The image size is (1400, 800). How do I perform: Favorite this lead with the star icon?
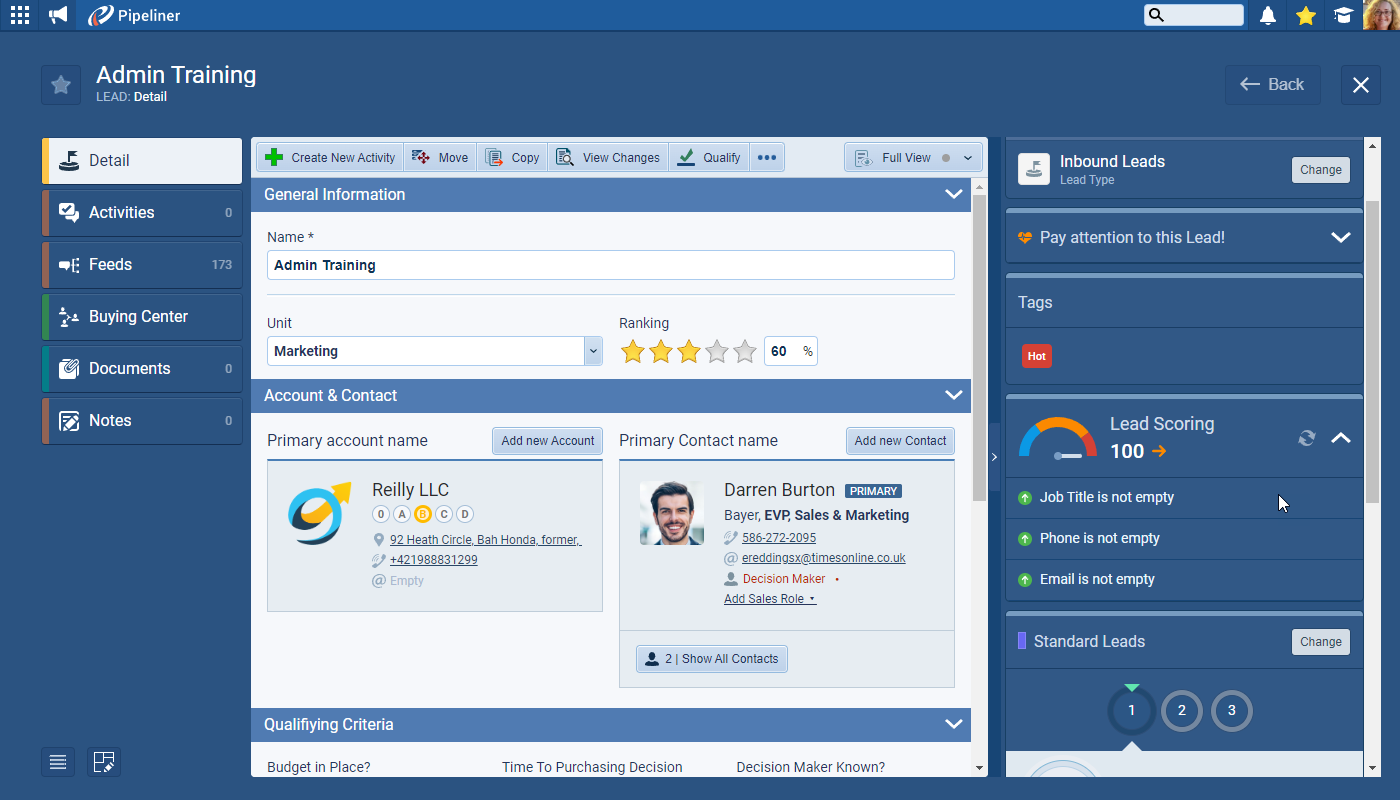[61, 85]
